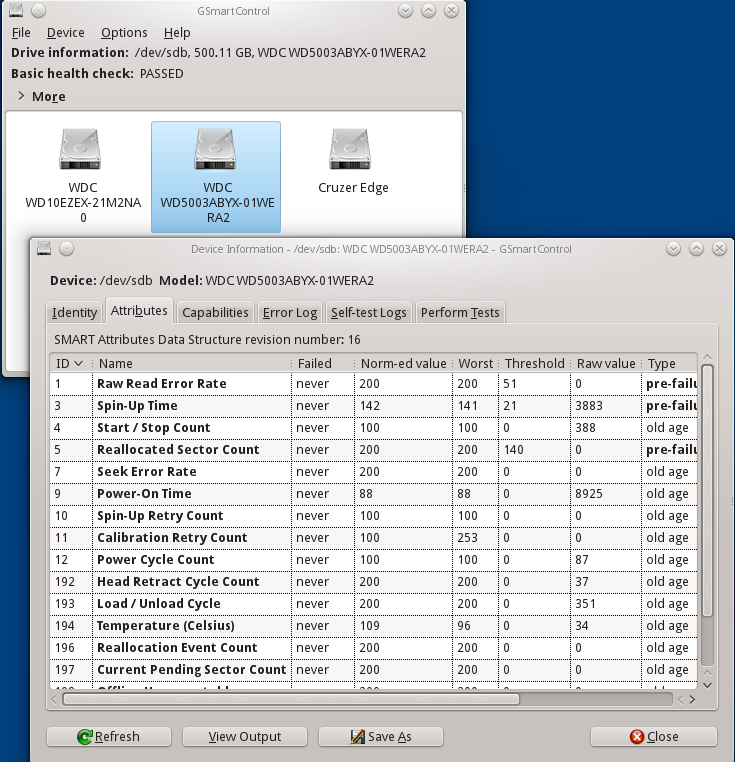Expand the More drive details section
This screenshot has width=735, height=762.
41,96
